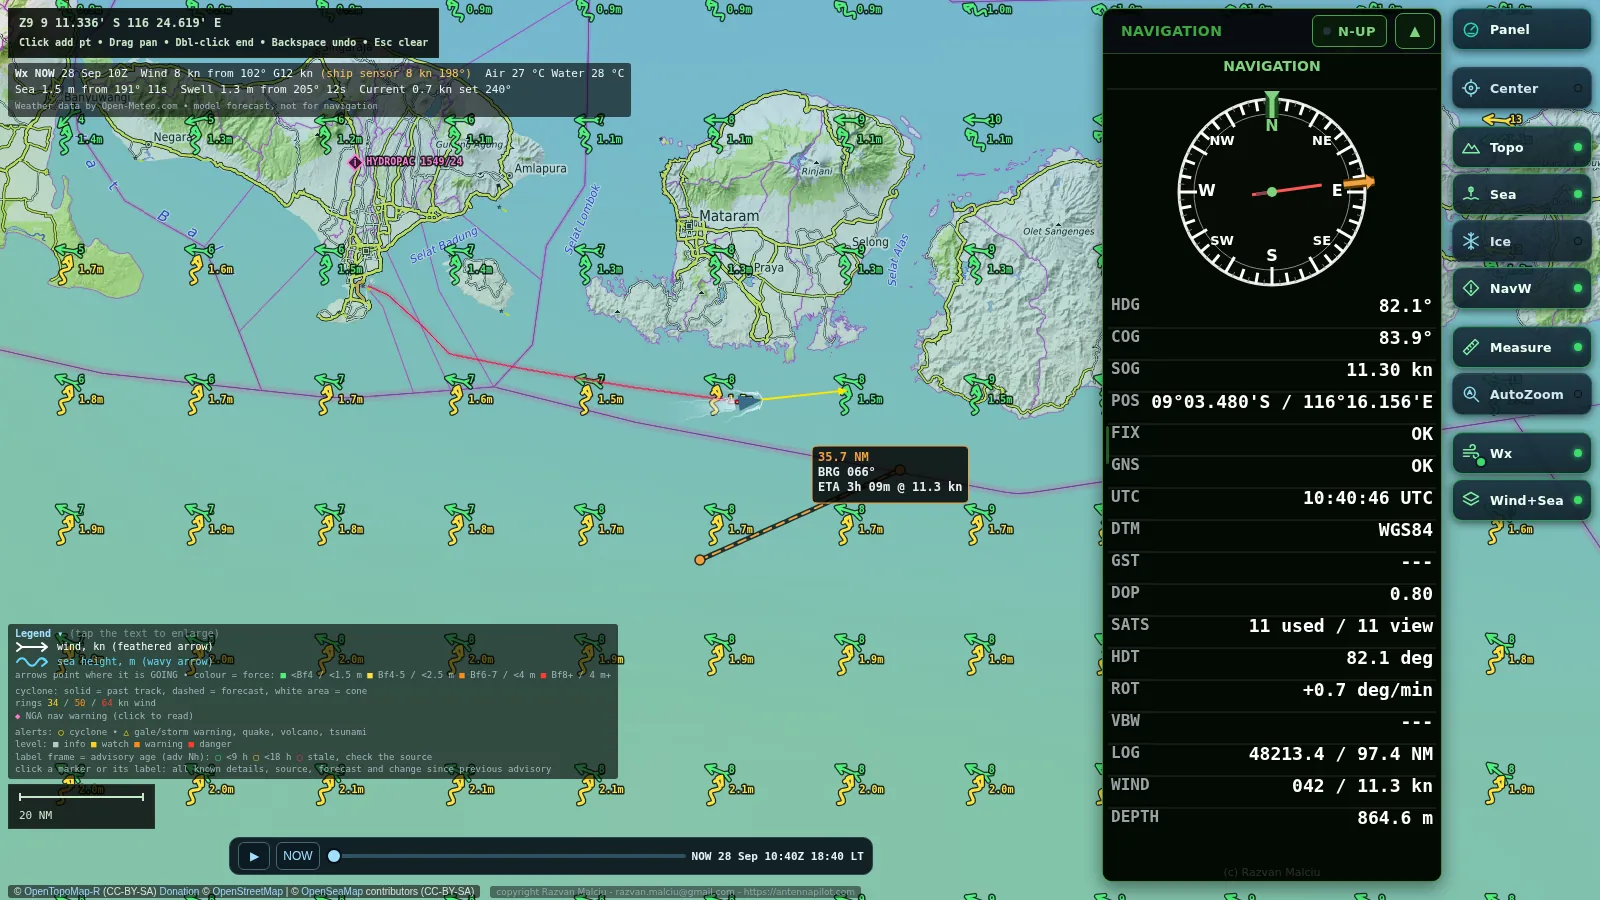Click the DEPTH reading 864.6 m
Viewport: 1600px width, 900px height.
pyautogui.click(x=1395, y=818)
